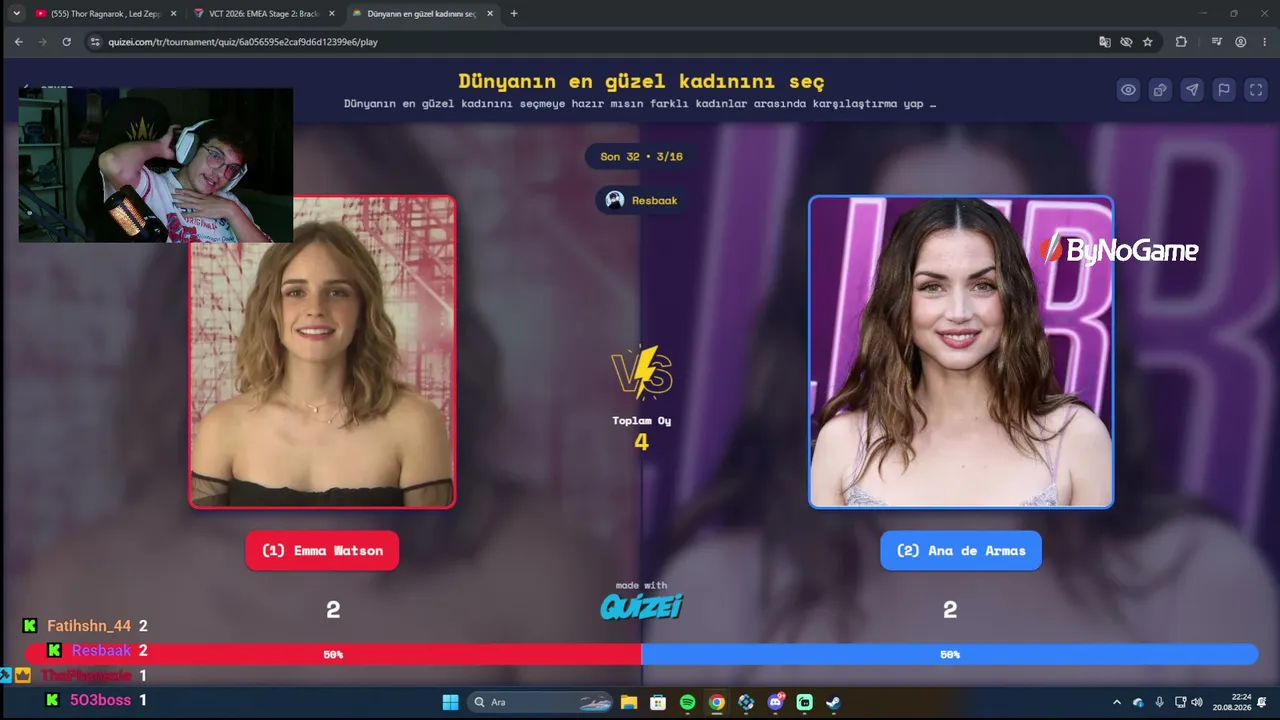Switch to the Thor Ragnarok YouTube tab

coord(105,14)
